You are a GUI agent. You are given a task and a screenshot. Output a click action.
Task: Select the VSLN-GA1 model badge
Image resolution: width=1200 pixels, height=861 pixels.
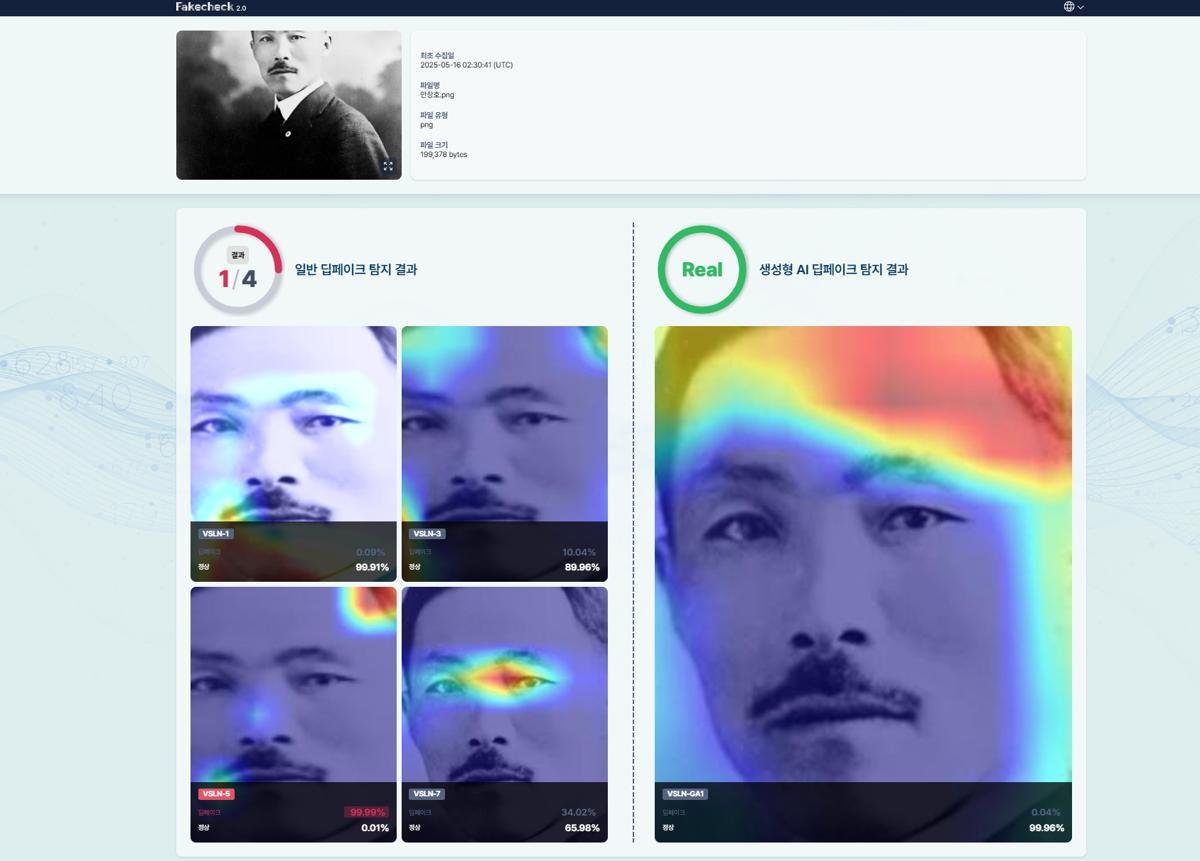pyautogui.click(x=686, y=794)
